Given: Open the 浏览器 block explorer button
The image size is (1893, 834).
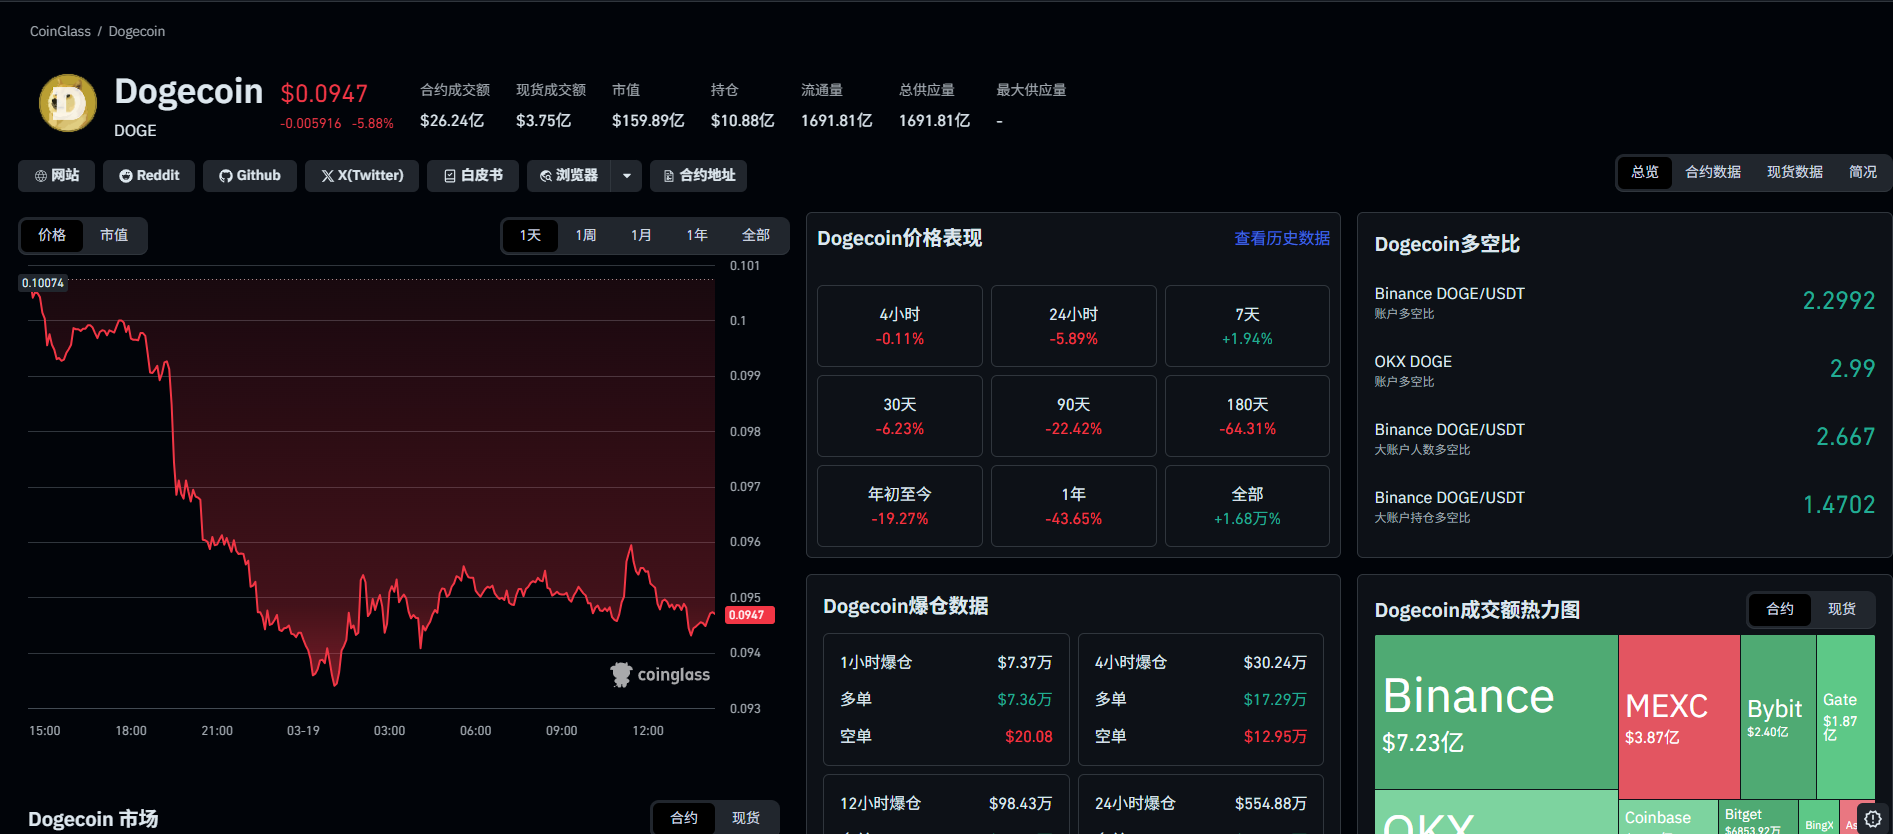Looking at the screenshot, I should (569, 176).
